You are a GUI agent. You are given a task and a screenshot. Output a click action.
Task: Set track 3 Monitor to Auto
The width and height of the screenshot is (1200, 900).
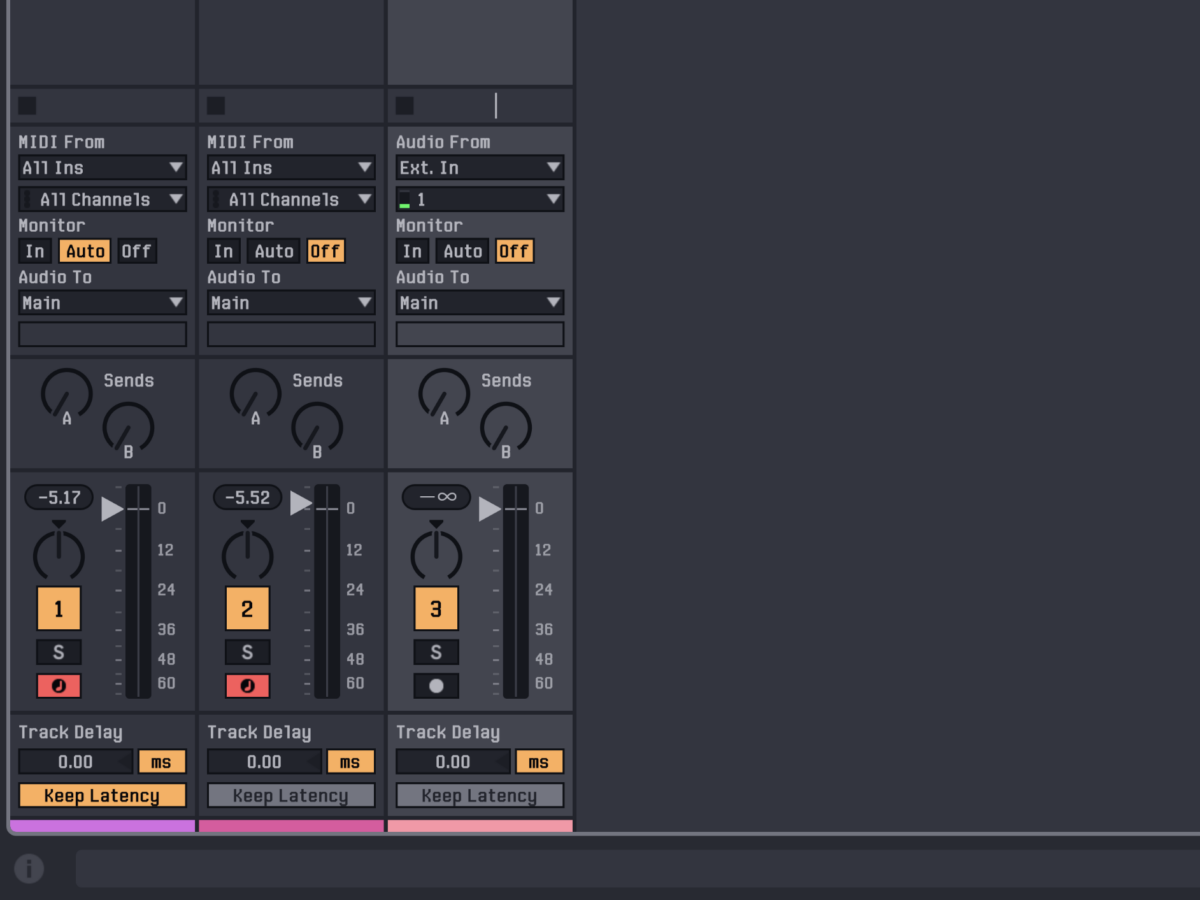coord(463,251)
